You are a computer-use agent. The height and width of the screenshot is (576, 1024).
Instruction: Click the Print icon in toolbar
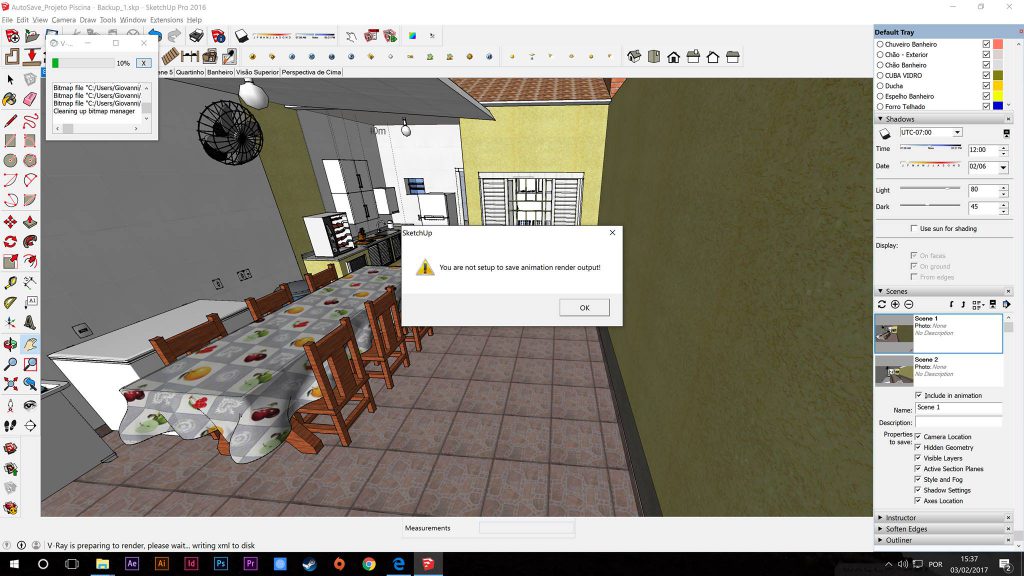[x=197, y=36]
